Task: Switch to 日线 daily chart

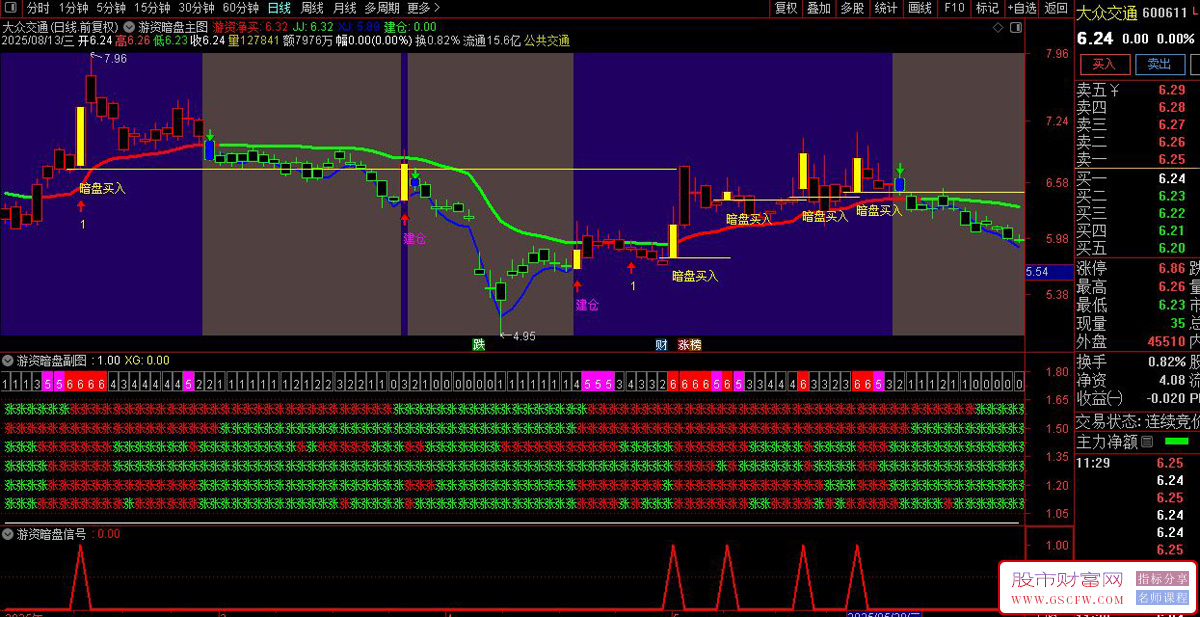Action: pos(279,8)
